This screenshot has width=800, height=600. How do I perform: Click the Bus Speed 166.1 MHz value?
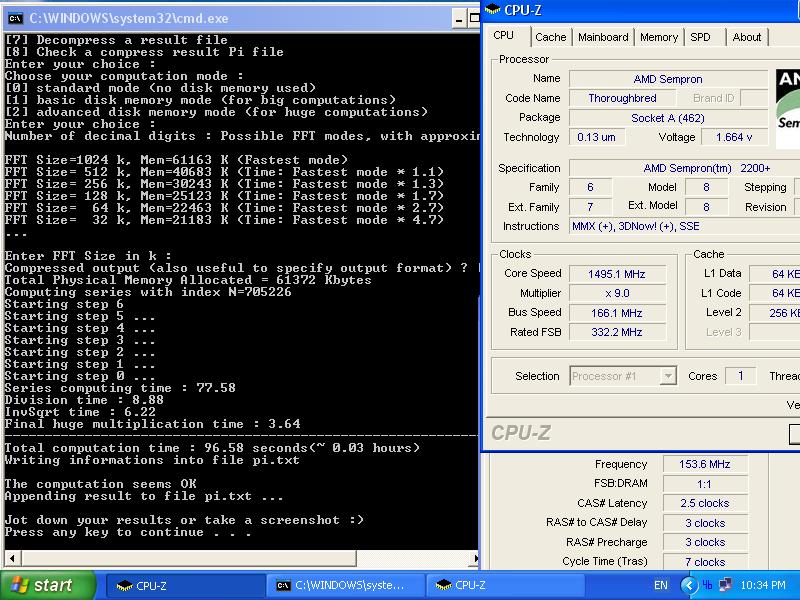pyautogui.click(x=617, y=313)
